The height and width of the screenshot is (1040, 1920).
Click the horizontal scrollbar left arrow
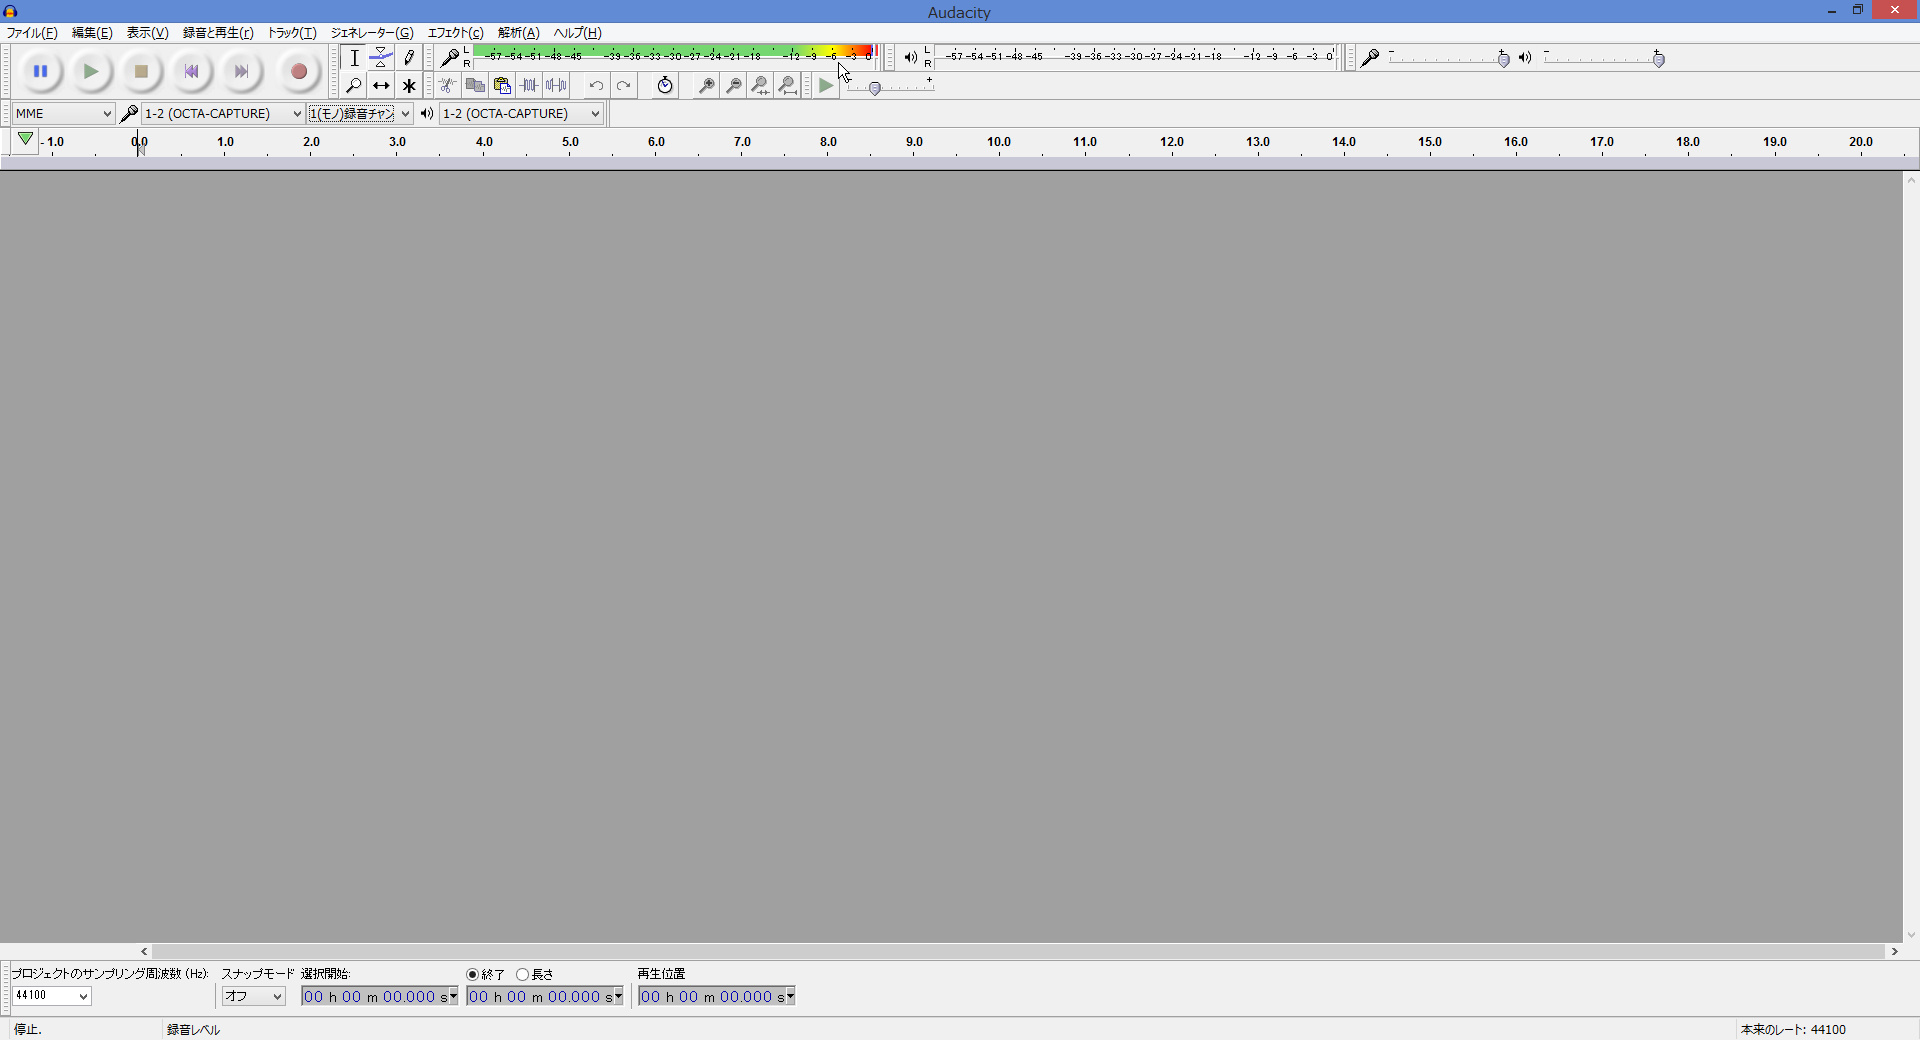pos(144,951)
